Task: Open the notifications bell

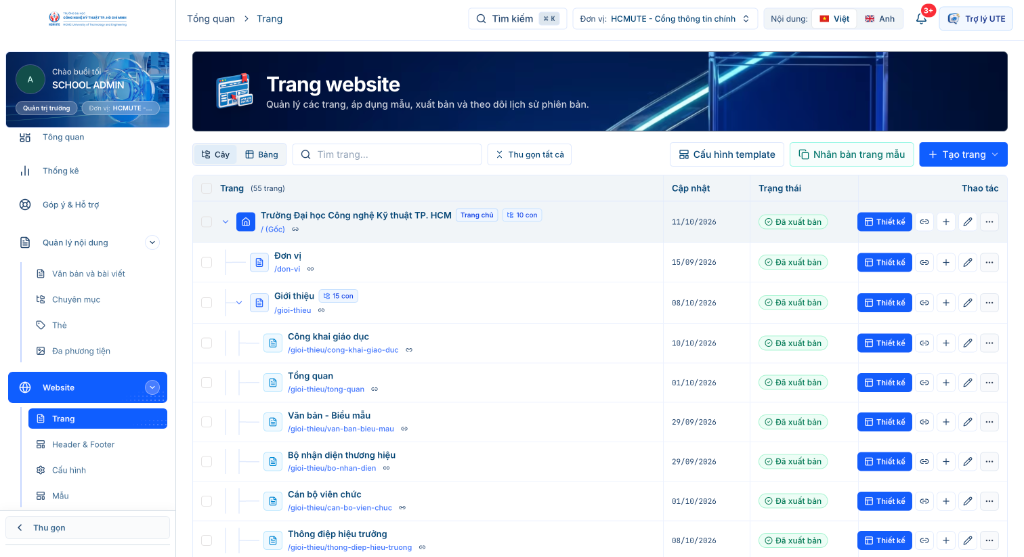Action: tap(921, 19)
